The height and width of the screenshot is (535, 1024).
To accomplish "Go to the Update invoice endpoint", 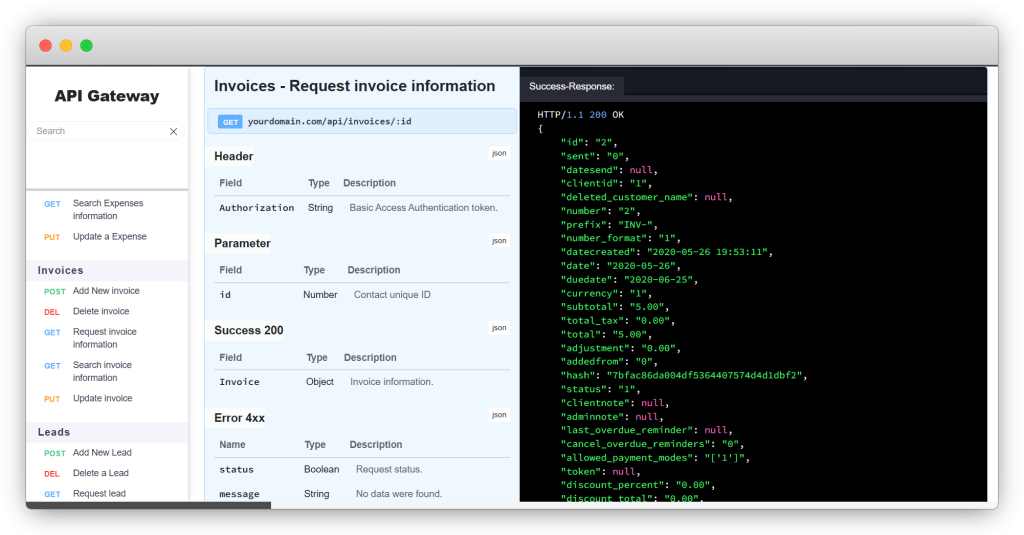I will 102,398.
